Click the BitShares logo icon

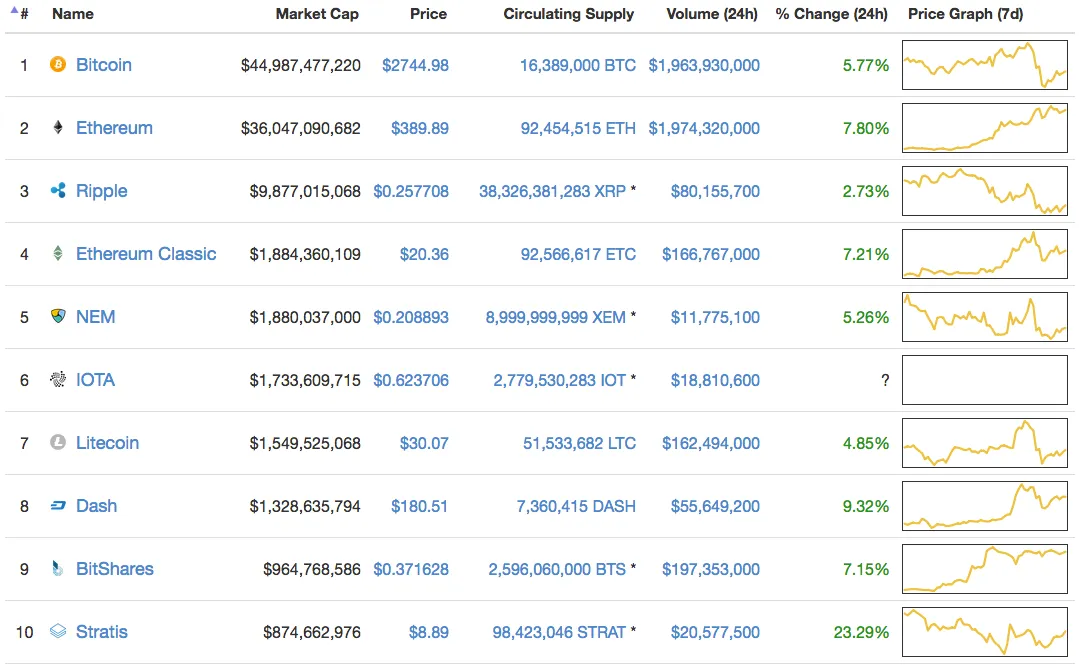coord(58,568)
